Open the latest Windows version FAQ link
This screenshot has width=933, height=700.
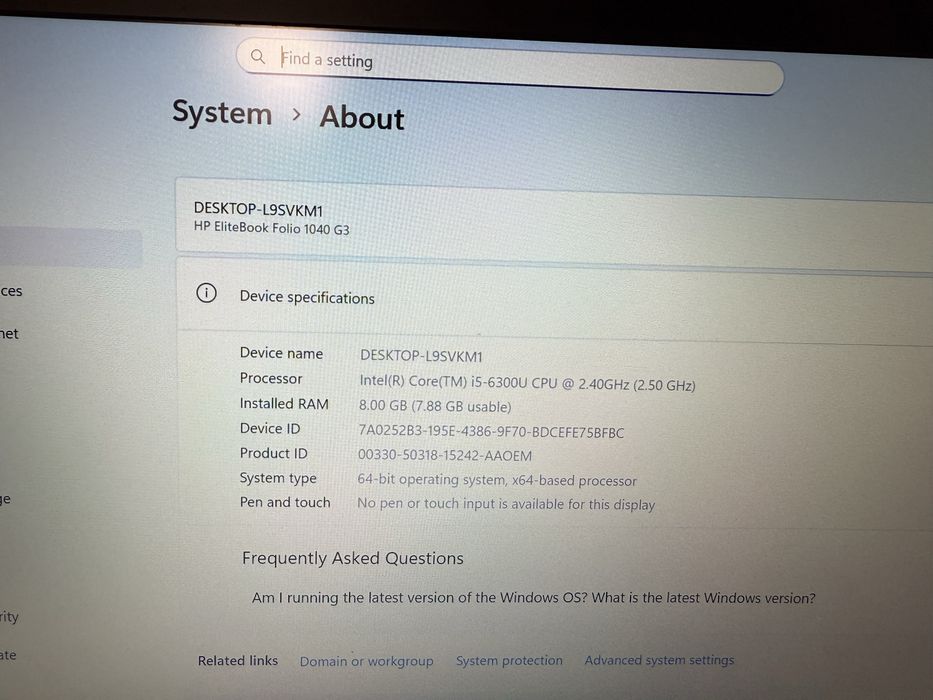click(533, 598)
